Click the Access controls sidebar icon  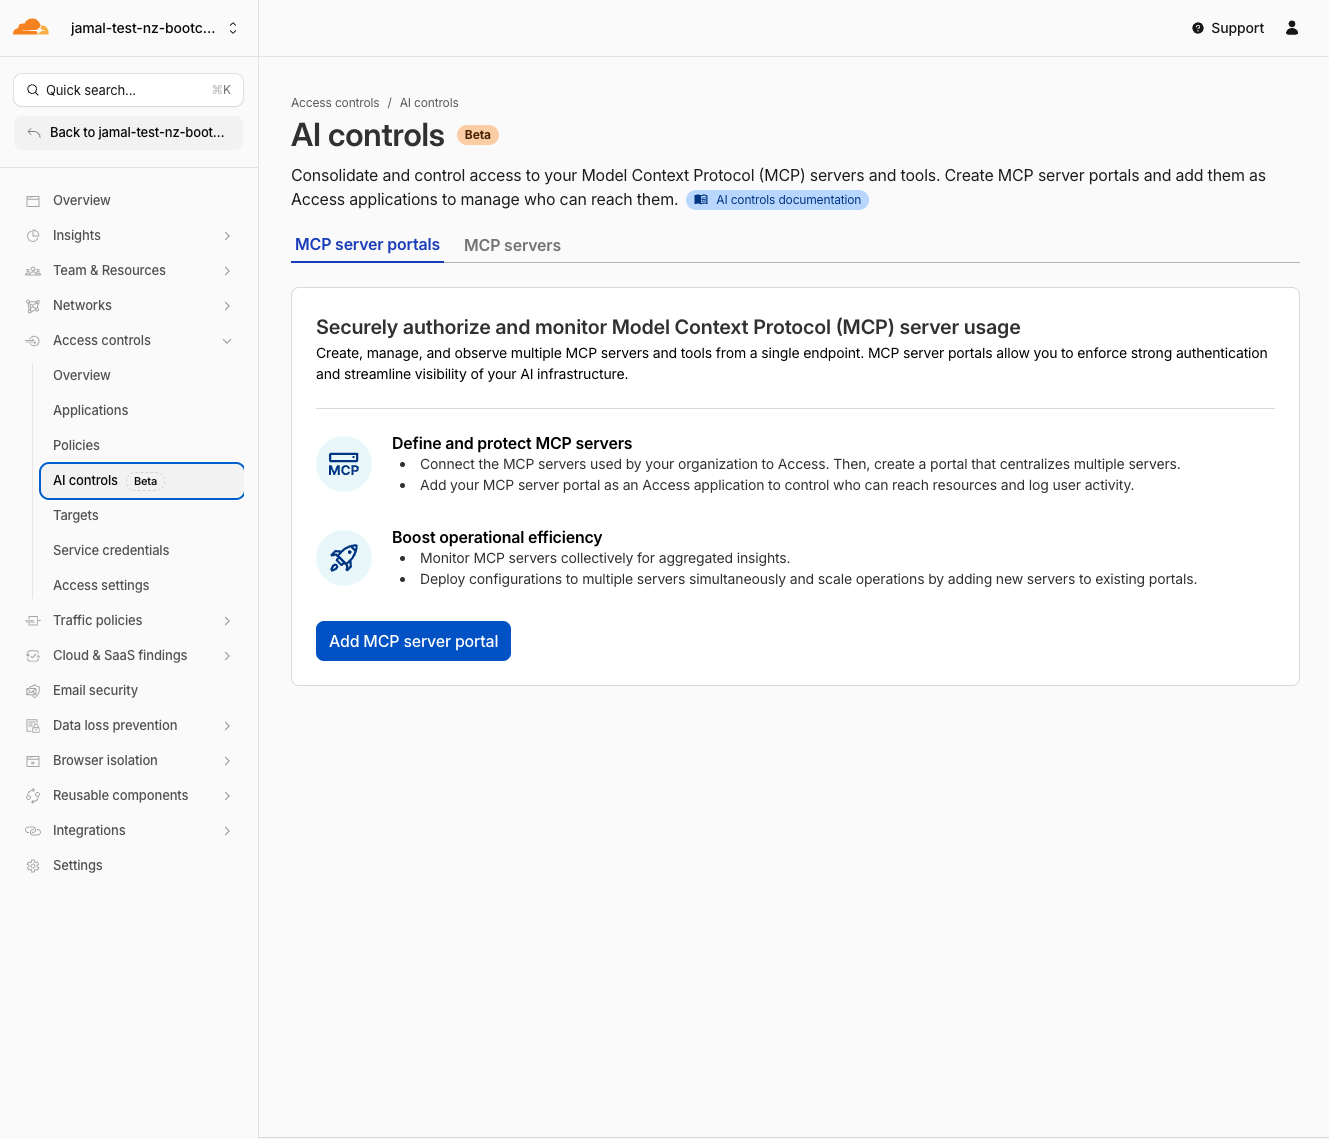click(33, 341)
